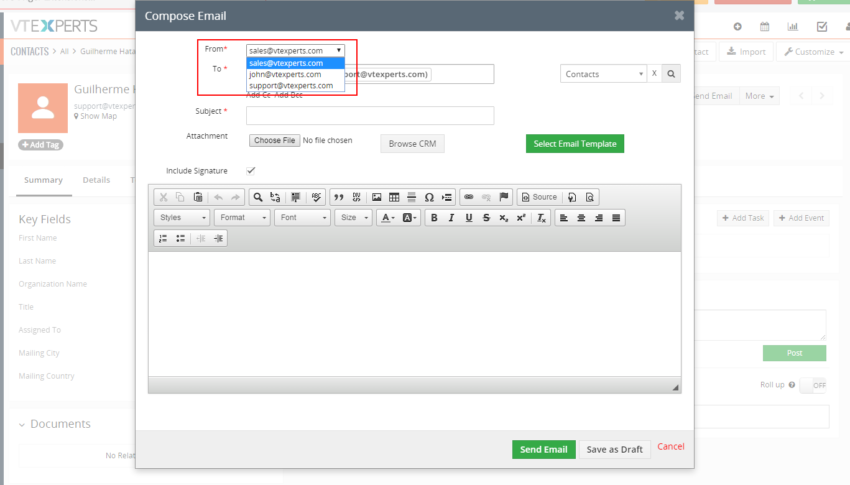The image size is (850, 485).
Task: Apply italic formatting
Action: coord(451,218)
